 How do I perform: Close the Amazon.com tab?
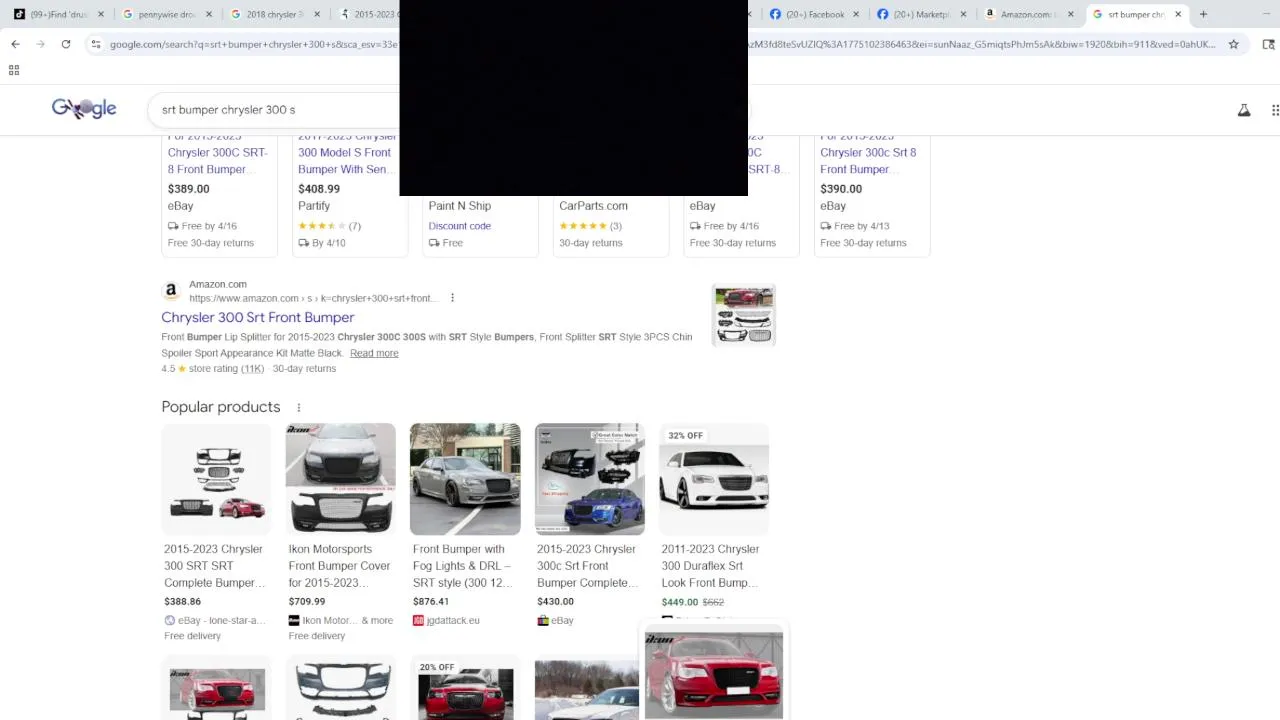(1071, 14)
